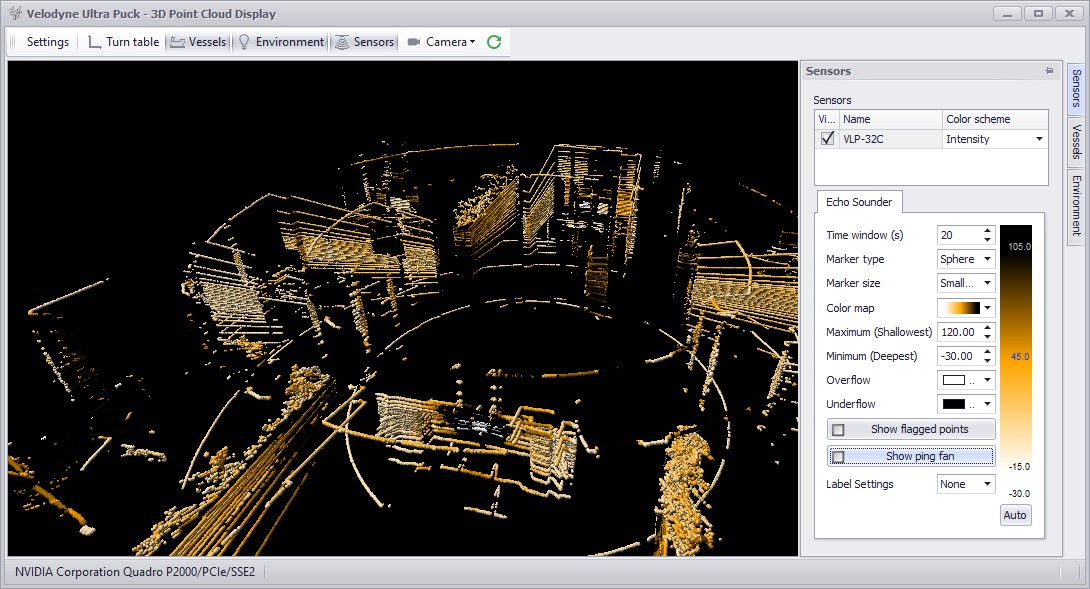Click the Auto button

pos(1015,515)
